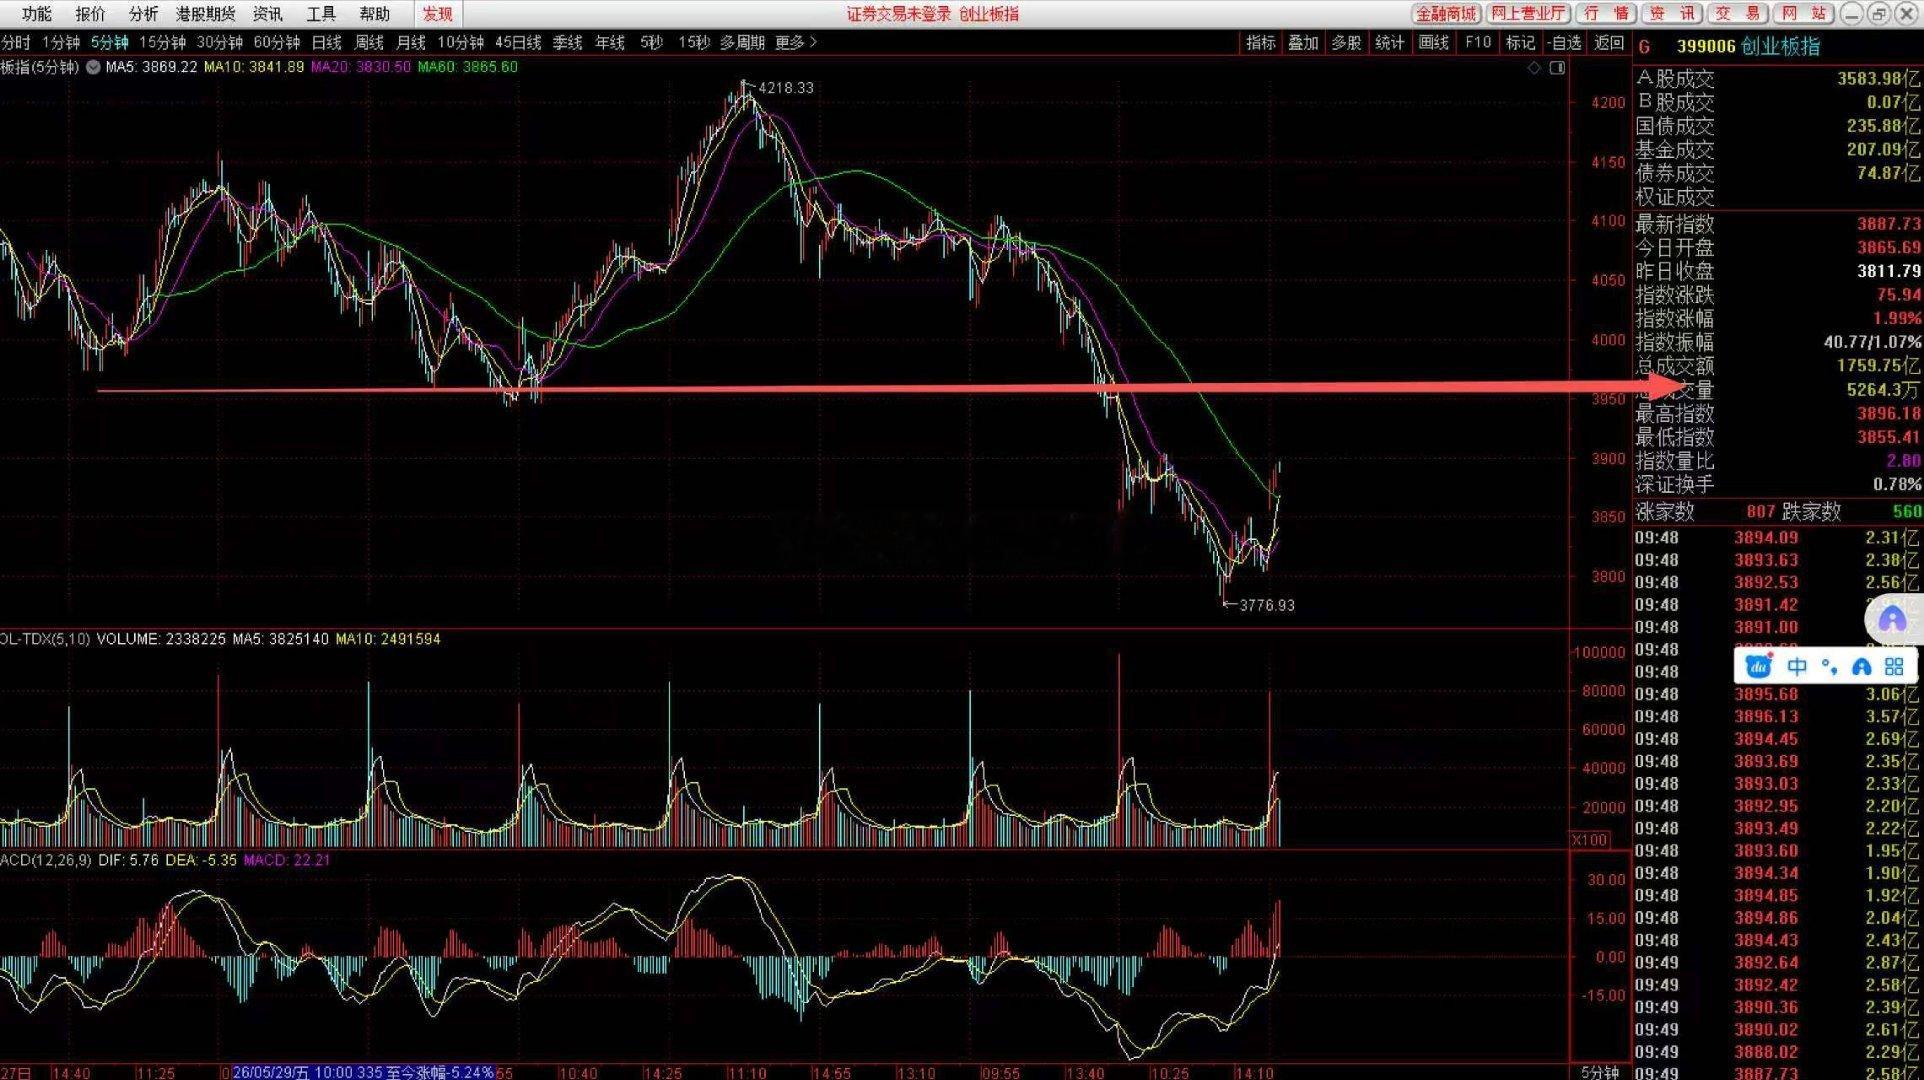Click the IME toolbar AI assistant icon
Viewport: 1924px width, 1080px height.
tap(1861, 666)
